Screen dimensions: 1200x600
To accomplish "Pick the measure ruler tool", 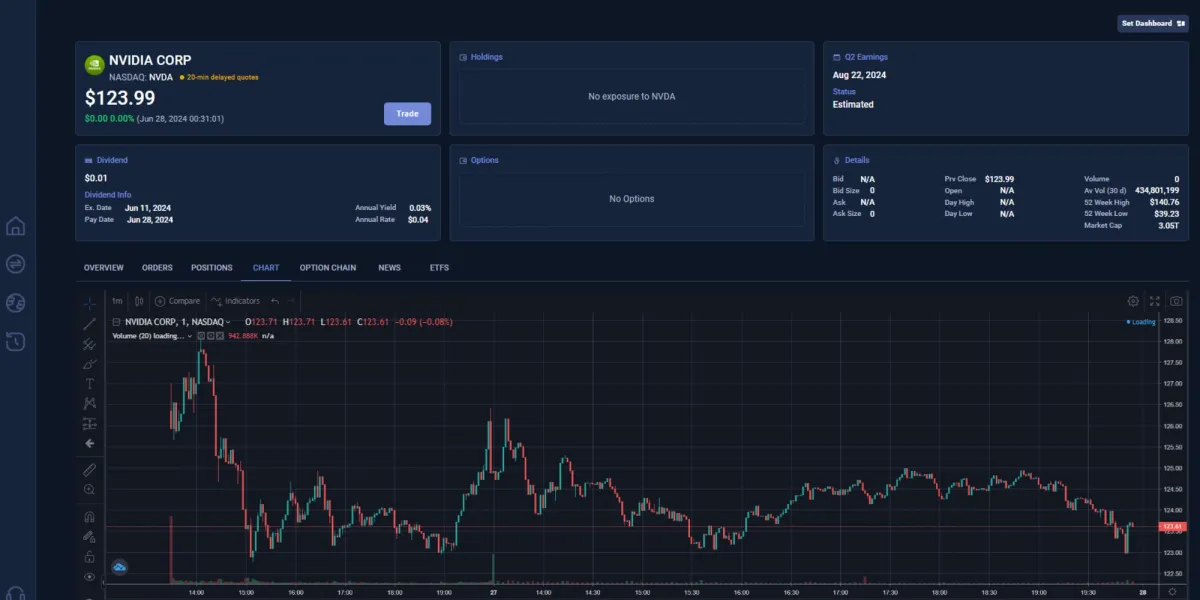I will [x=89, y=469].
